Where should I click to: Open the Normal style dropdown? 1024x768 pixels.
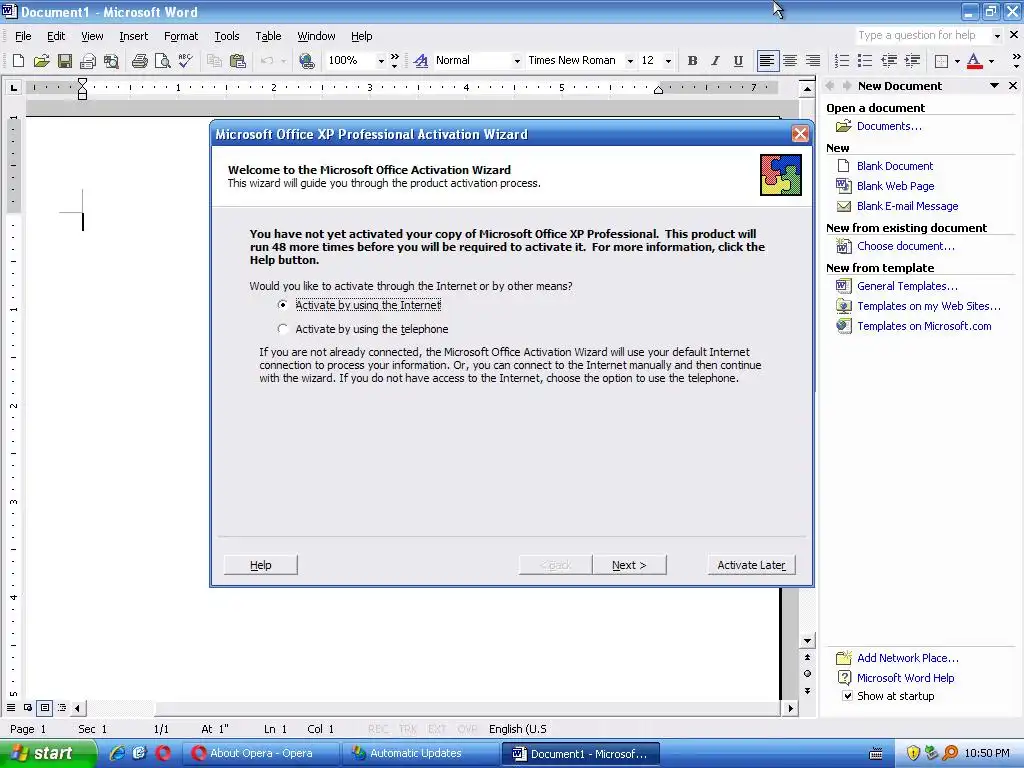[517, 61]
